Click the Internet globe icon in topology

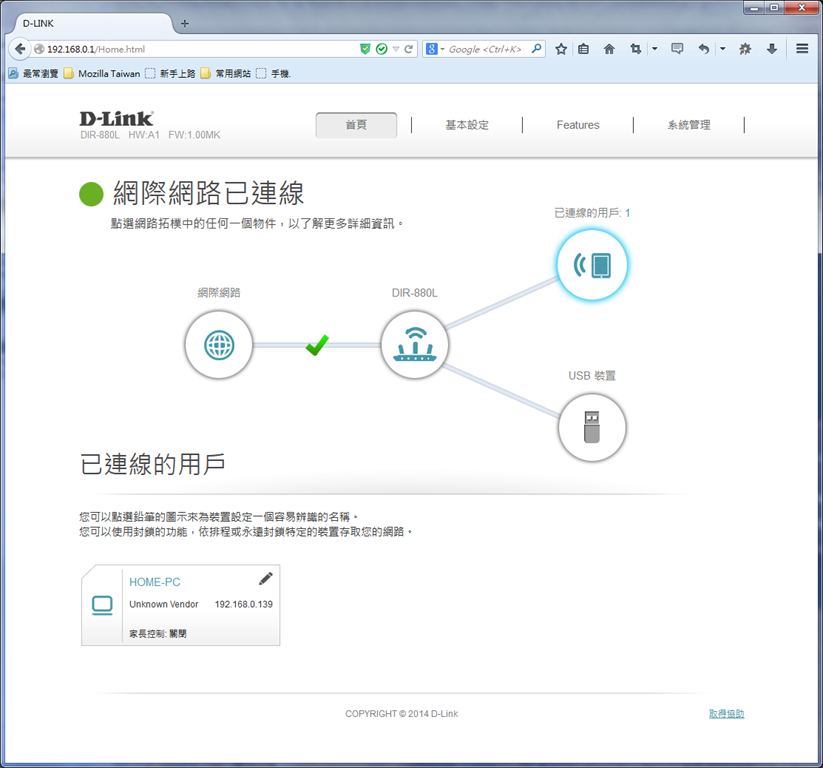(219, 345)
